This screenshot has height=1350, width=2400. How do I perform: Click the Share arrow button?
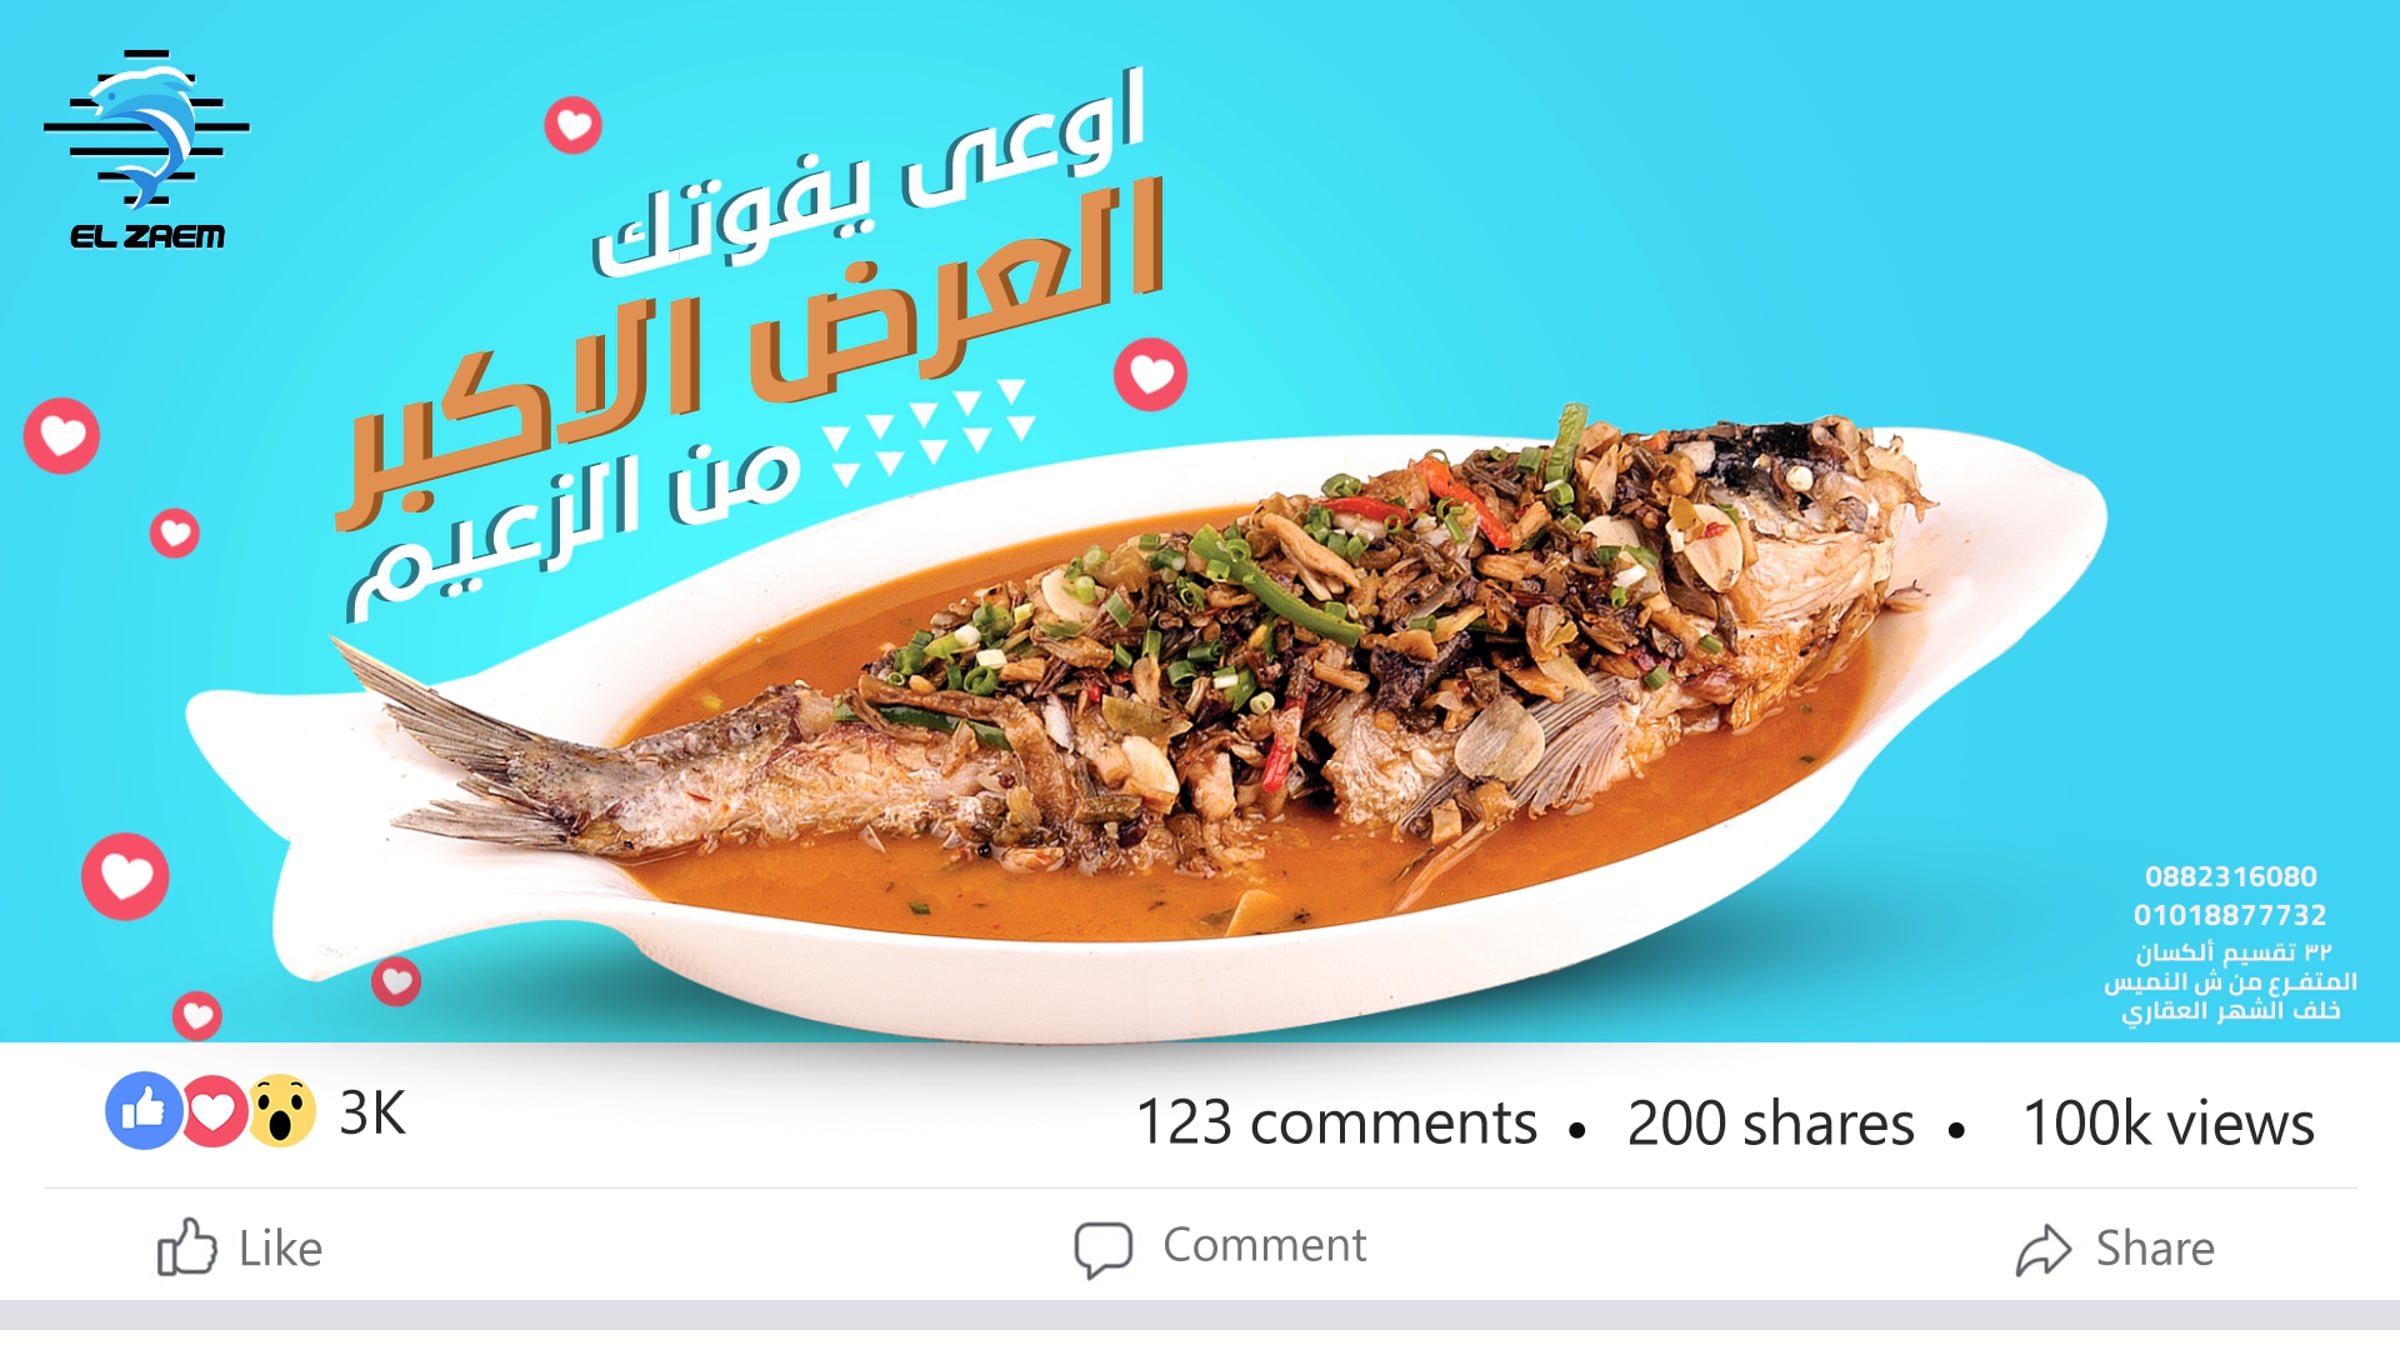tap(2115, 1249)
